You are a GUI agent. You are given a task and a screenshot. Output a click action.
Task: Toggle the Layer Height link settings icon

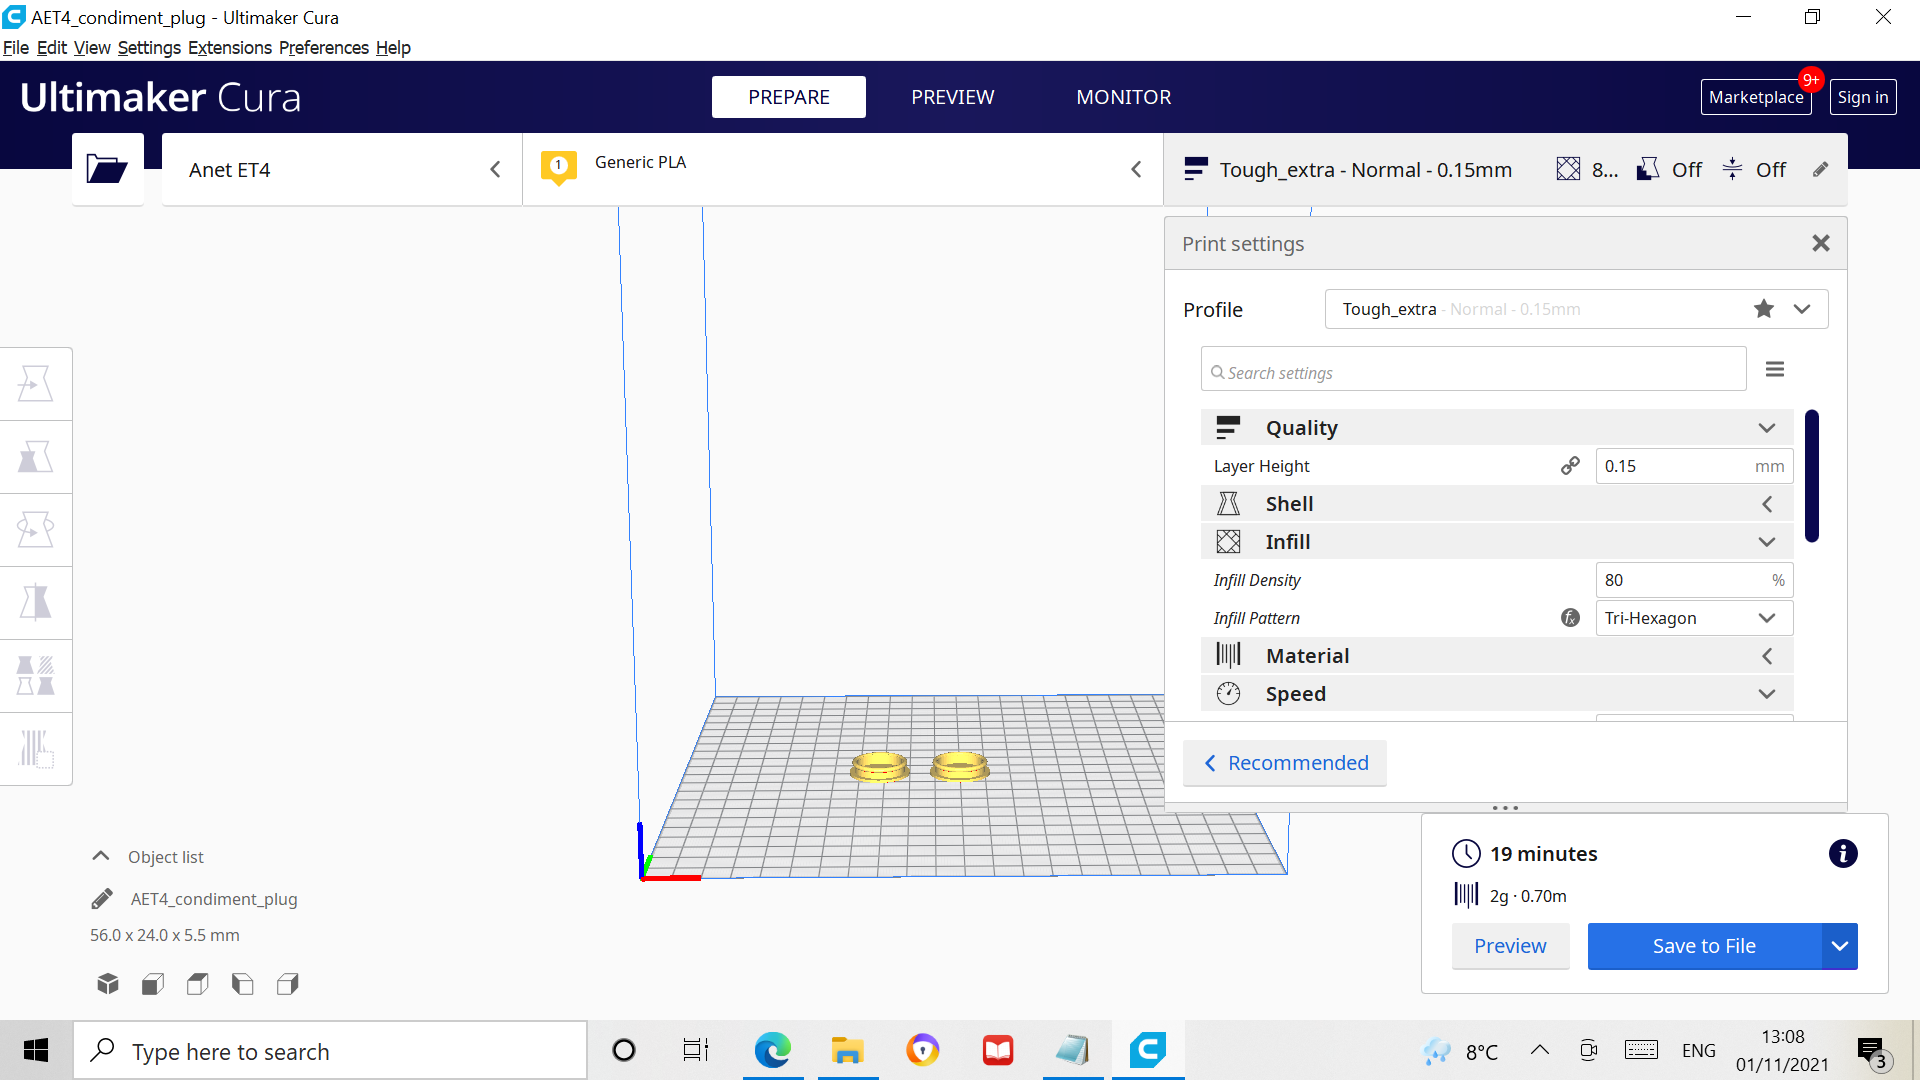[1570, 466]
